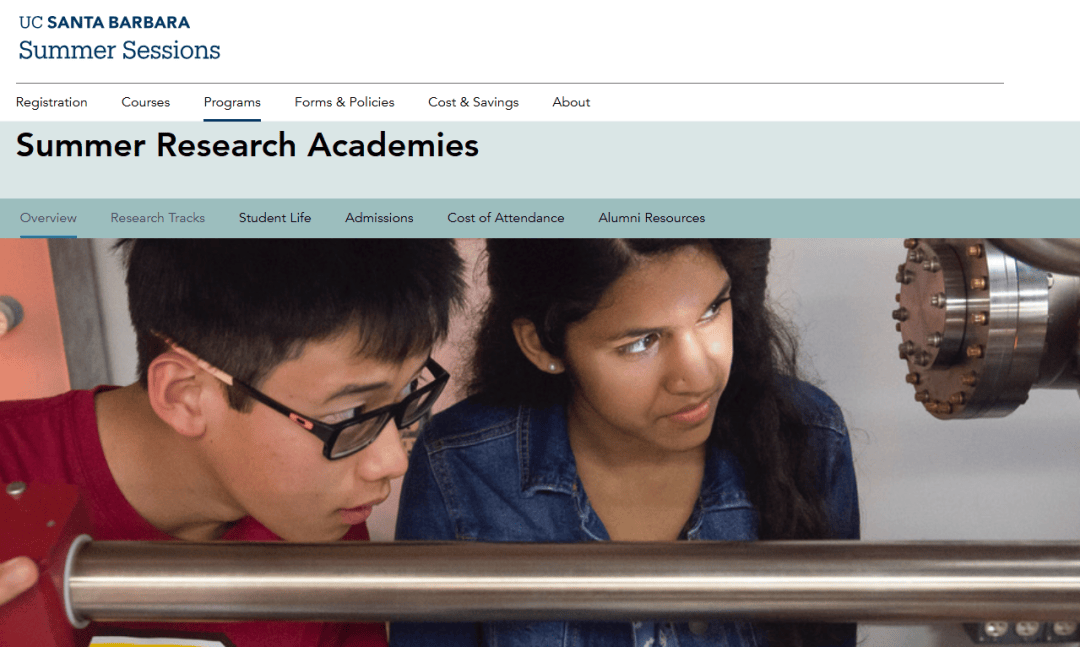This screenshot has width=1080, height=647.
Task: Open the Cost & Savings menu
Action: point(473,102)
